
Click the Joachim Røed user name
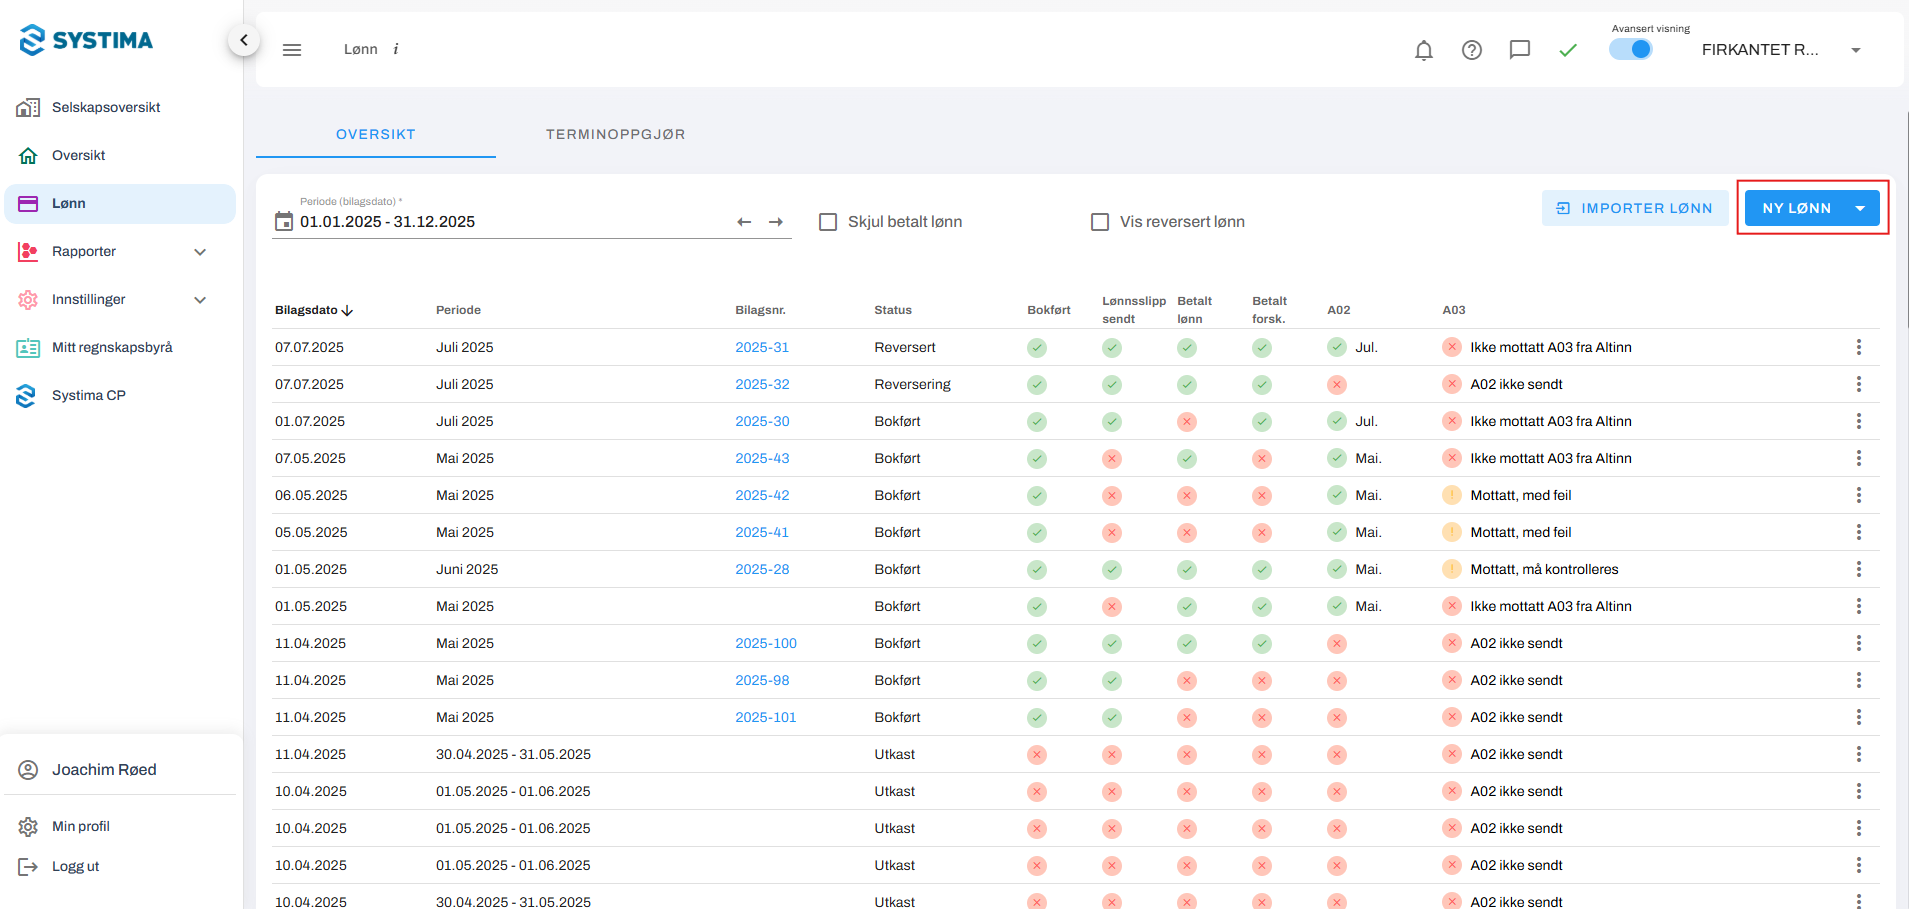click(x=104, y=769)
